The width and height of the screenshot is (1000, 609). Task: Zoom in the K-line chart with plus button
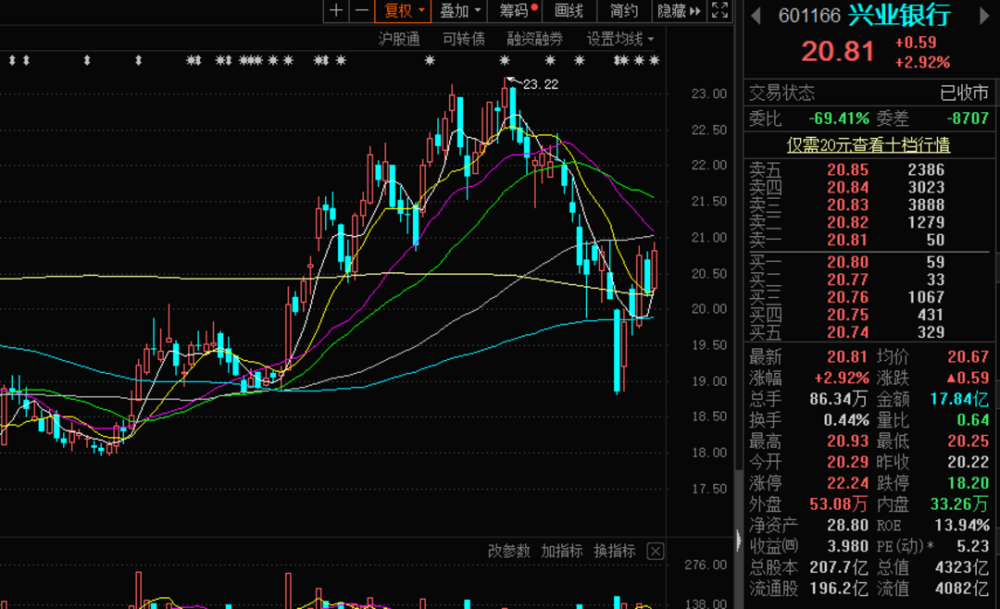[x=336, y=11]
